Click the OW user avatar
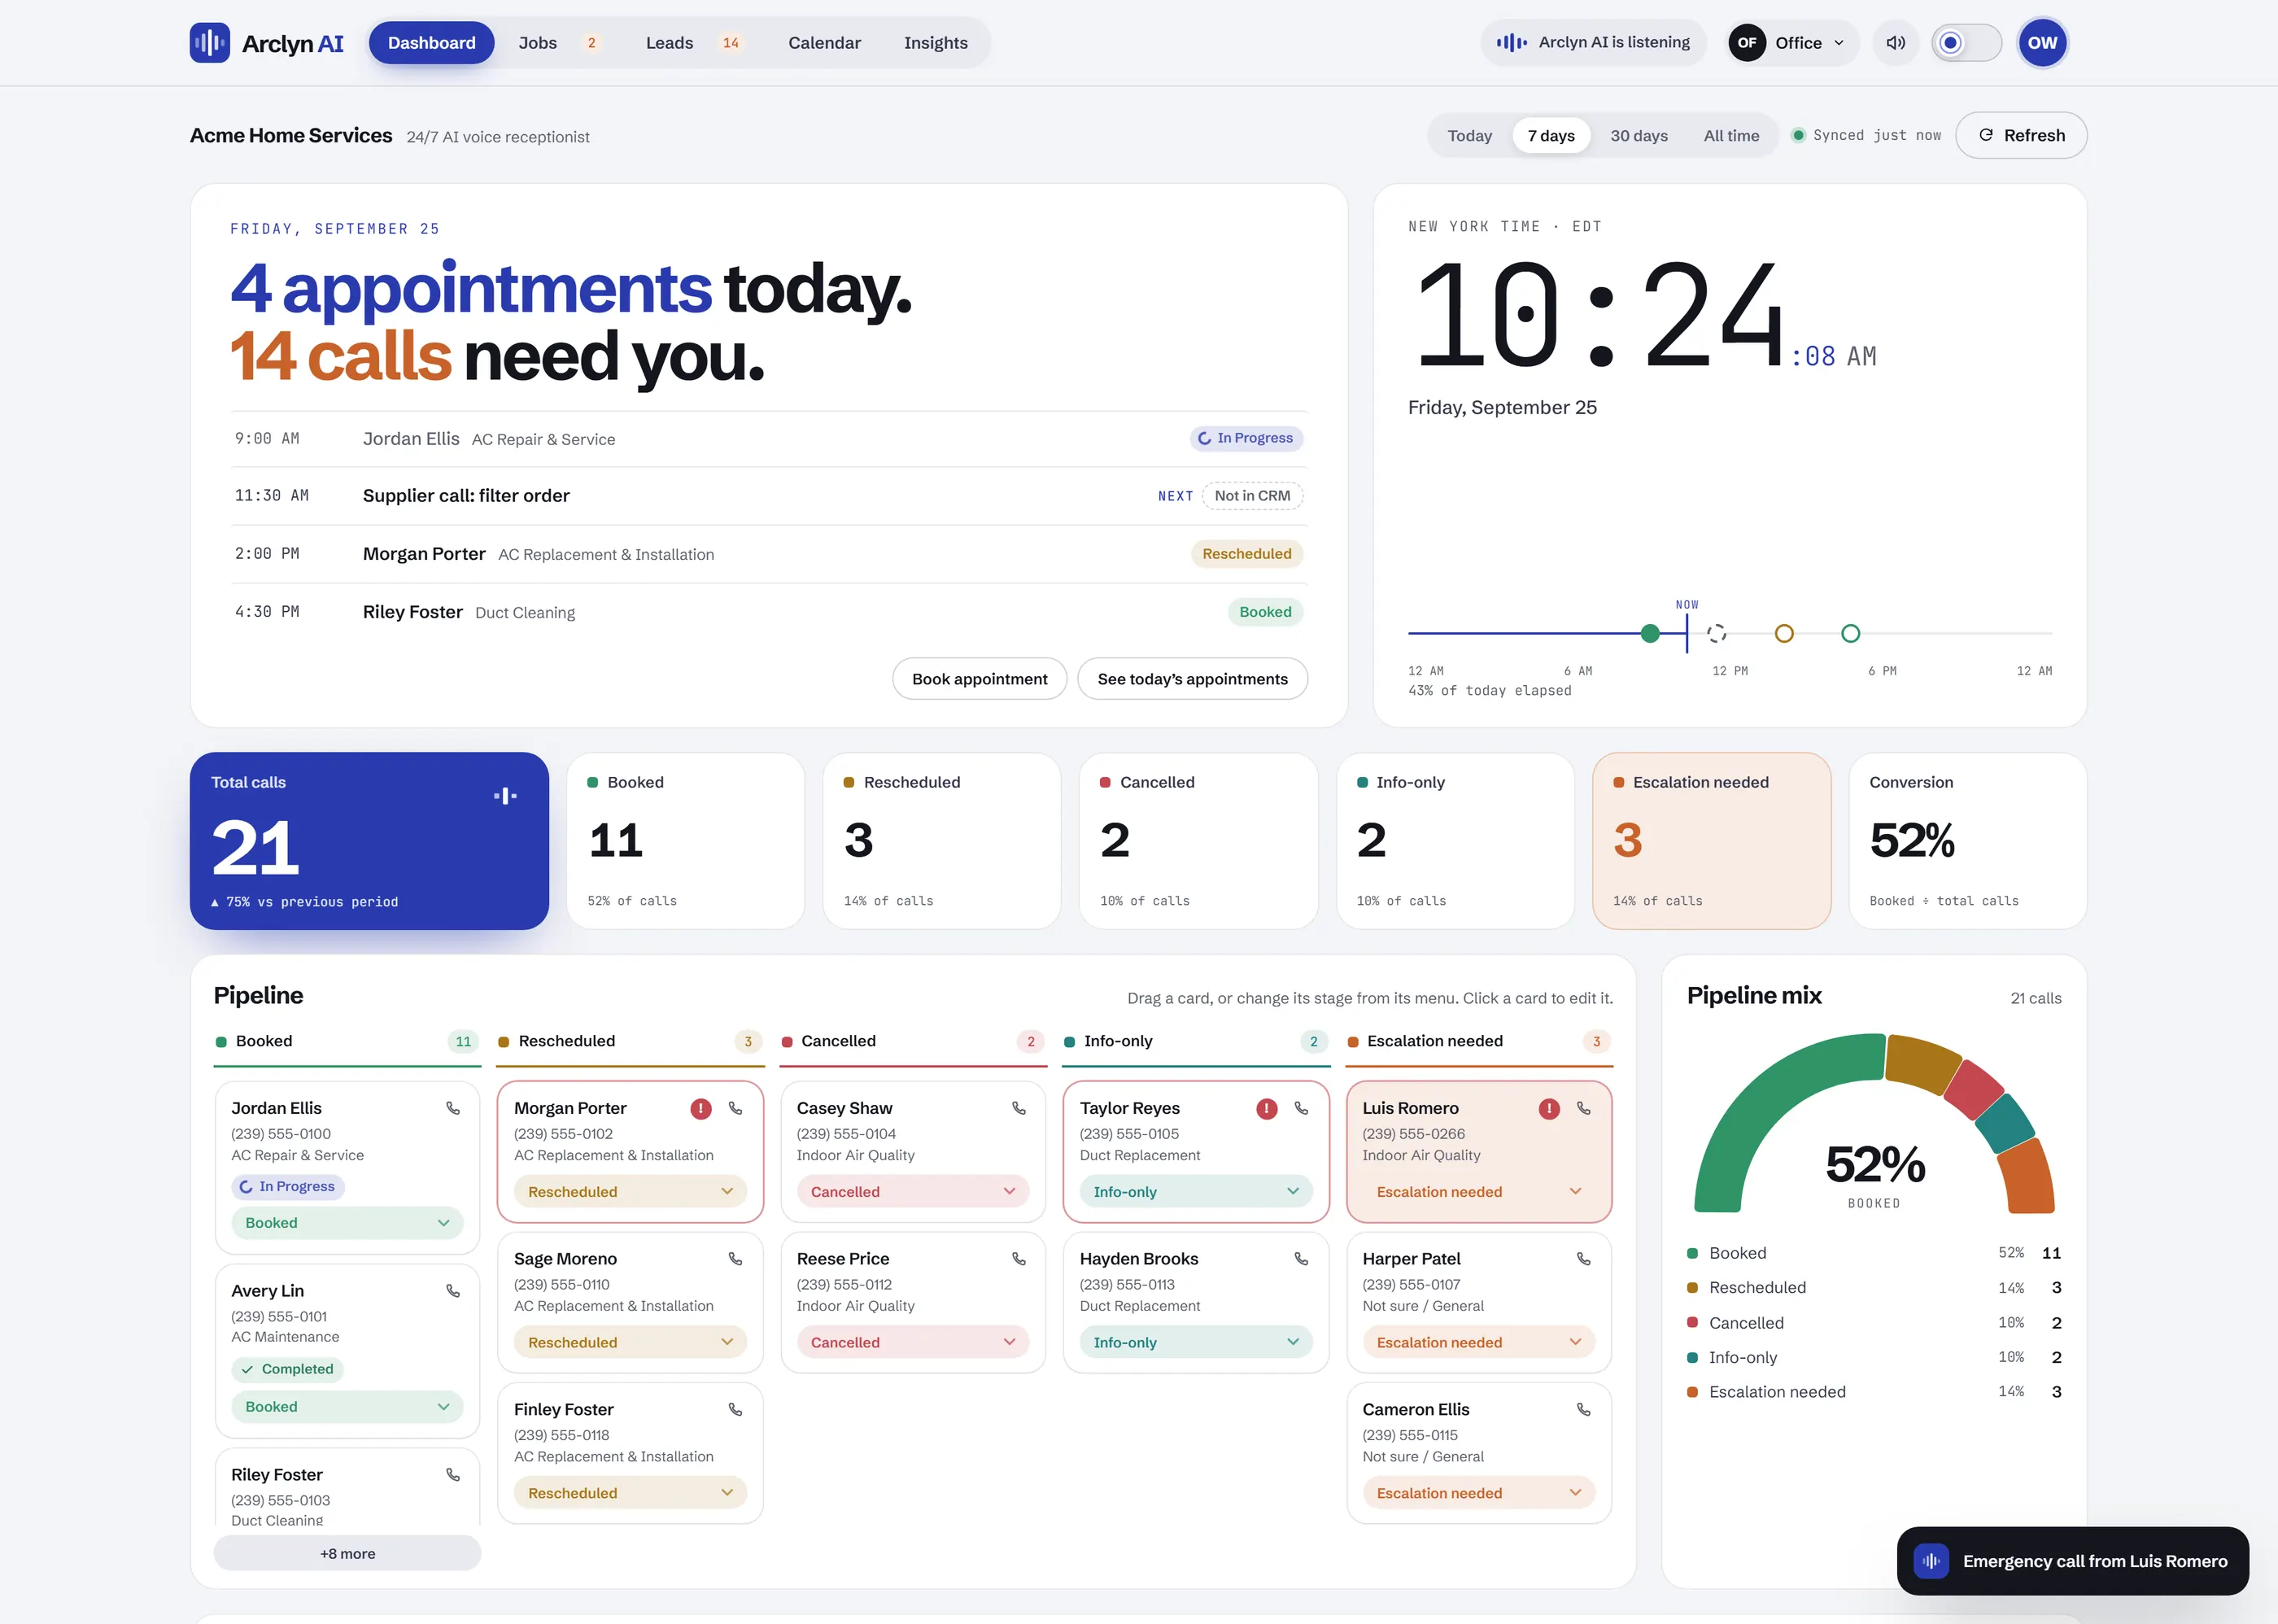This screenshot has width=2278, height=1624. (2042, 43)
